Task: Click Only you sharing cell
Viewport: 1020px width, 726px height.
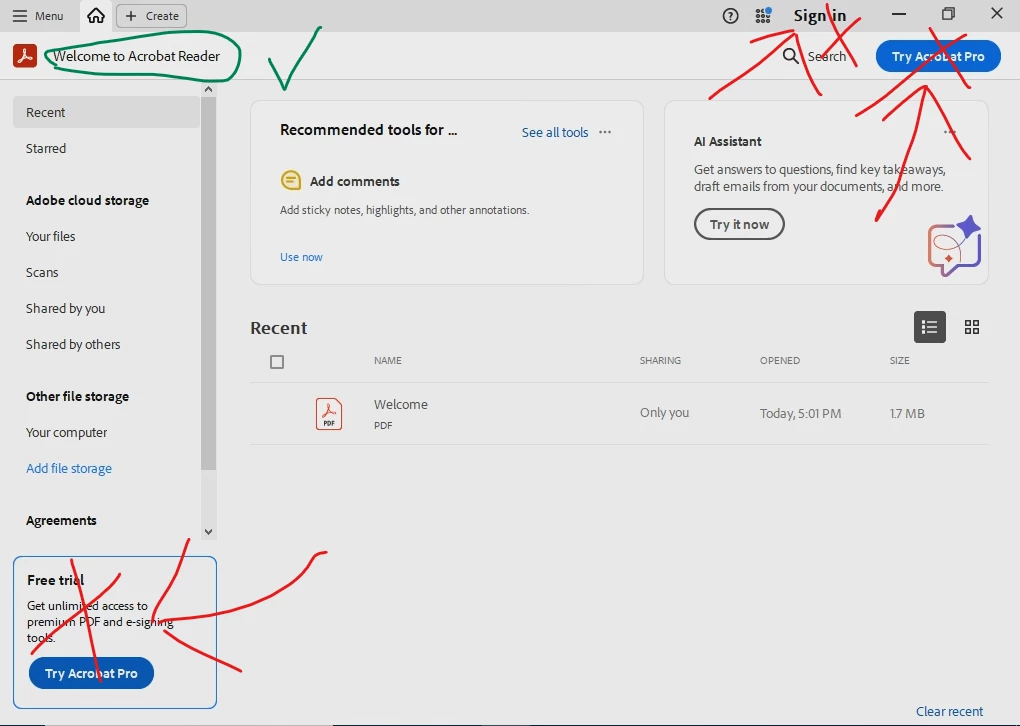Action: point(664,412)
